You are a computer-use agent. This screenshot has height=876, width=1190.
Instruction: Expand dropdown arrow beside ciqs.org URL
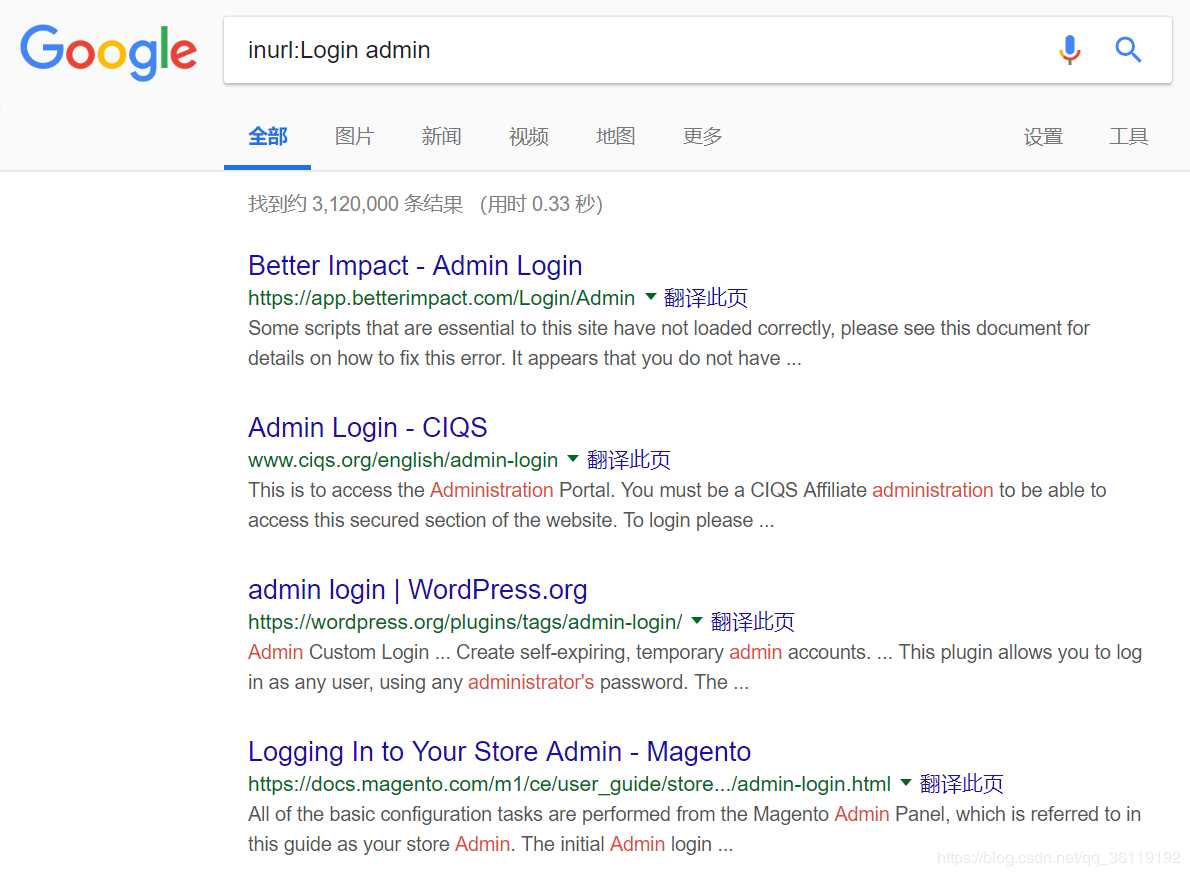coord(573,458)
